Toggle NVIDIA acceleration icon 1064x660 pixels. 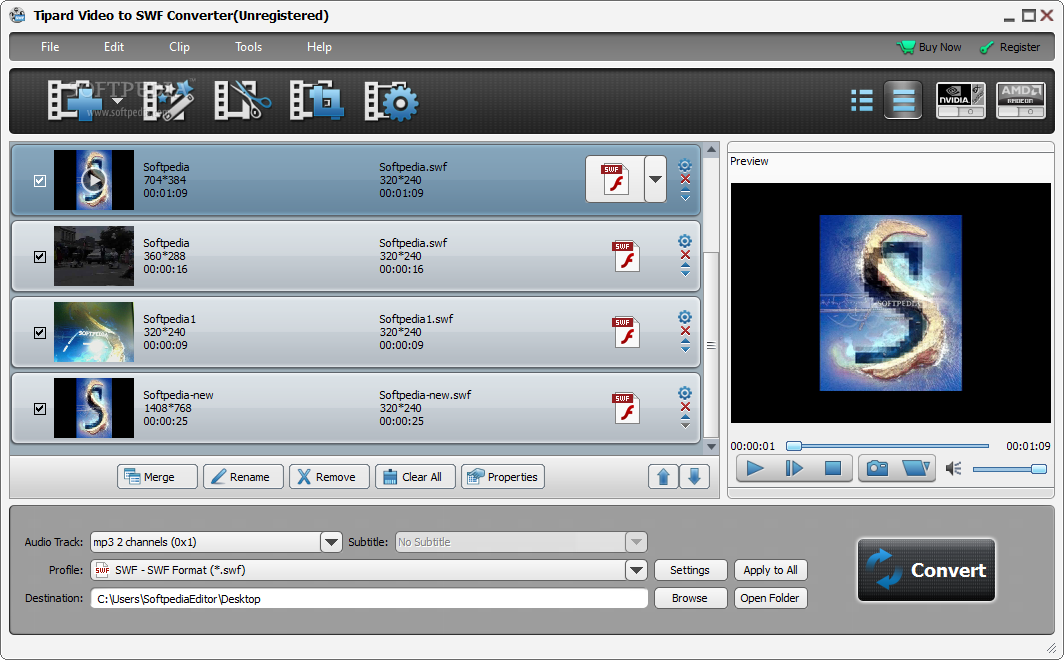point(961,100)
